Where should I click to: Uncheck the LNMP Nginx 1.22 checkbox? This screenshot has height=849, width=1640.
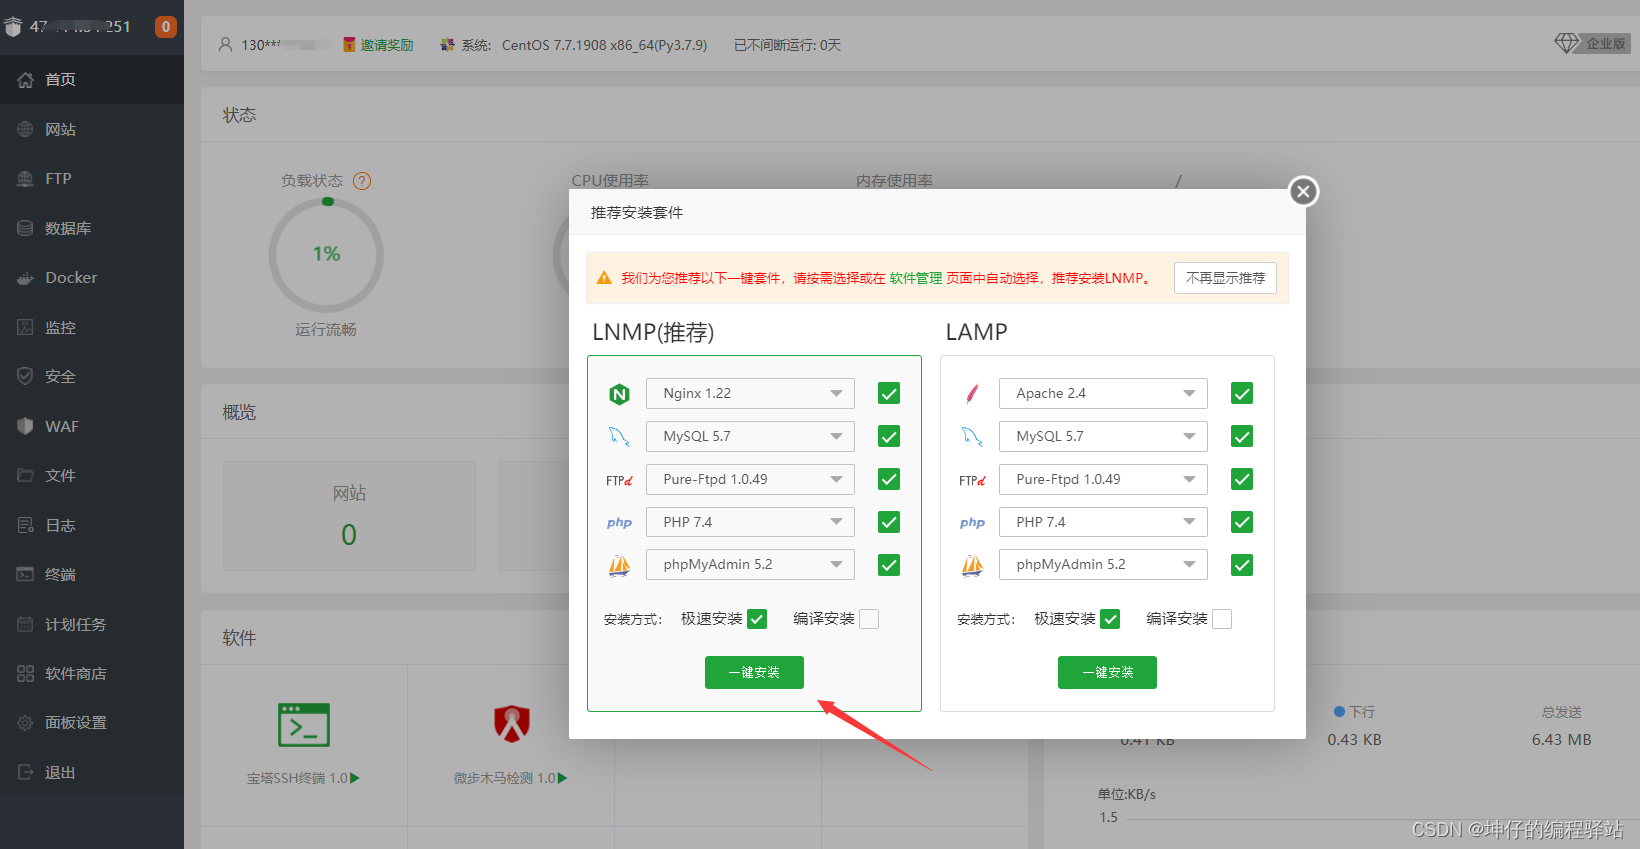coord(889,394)
